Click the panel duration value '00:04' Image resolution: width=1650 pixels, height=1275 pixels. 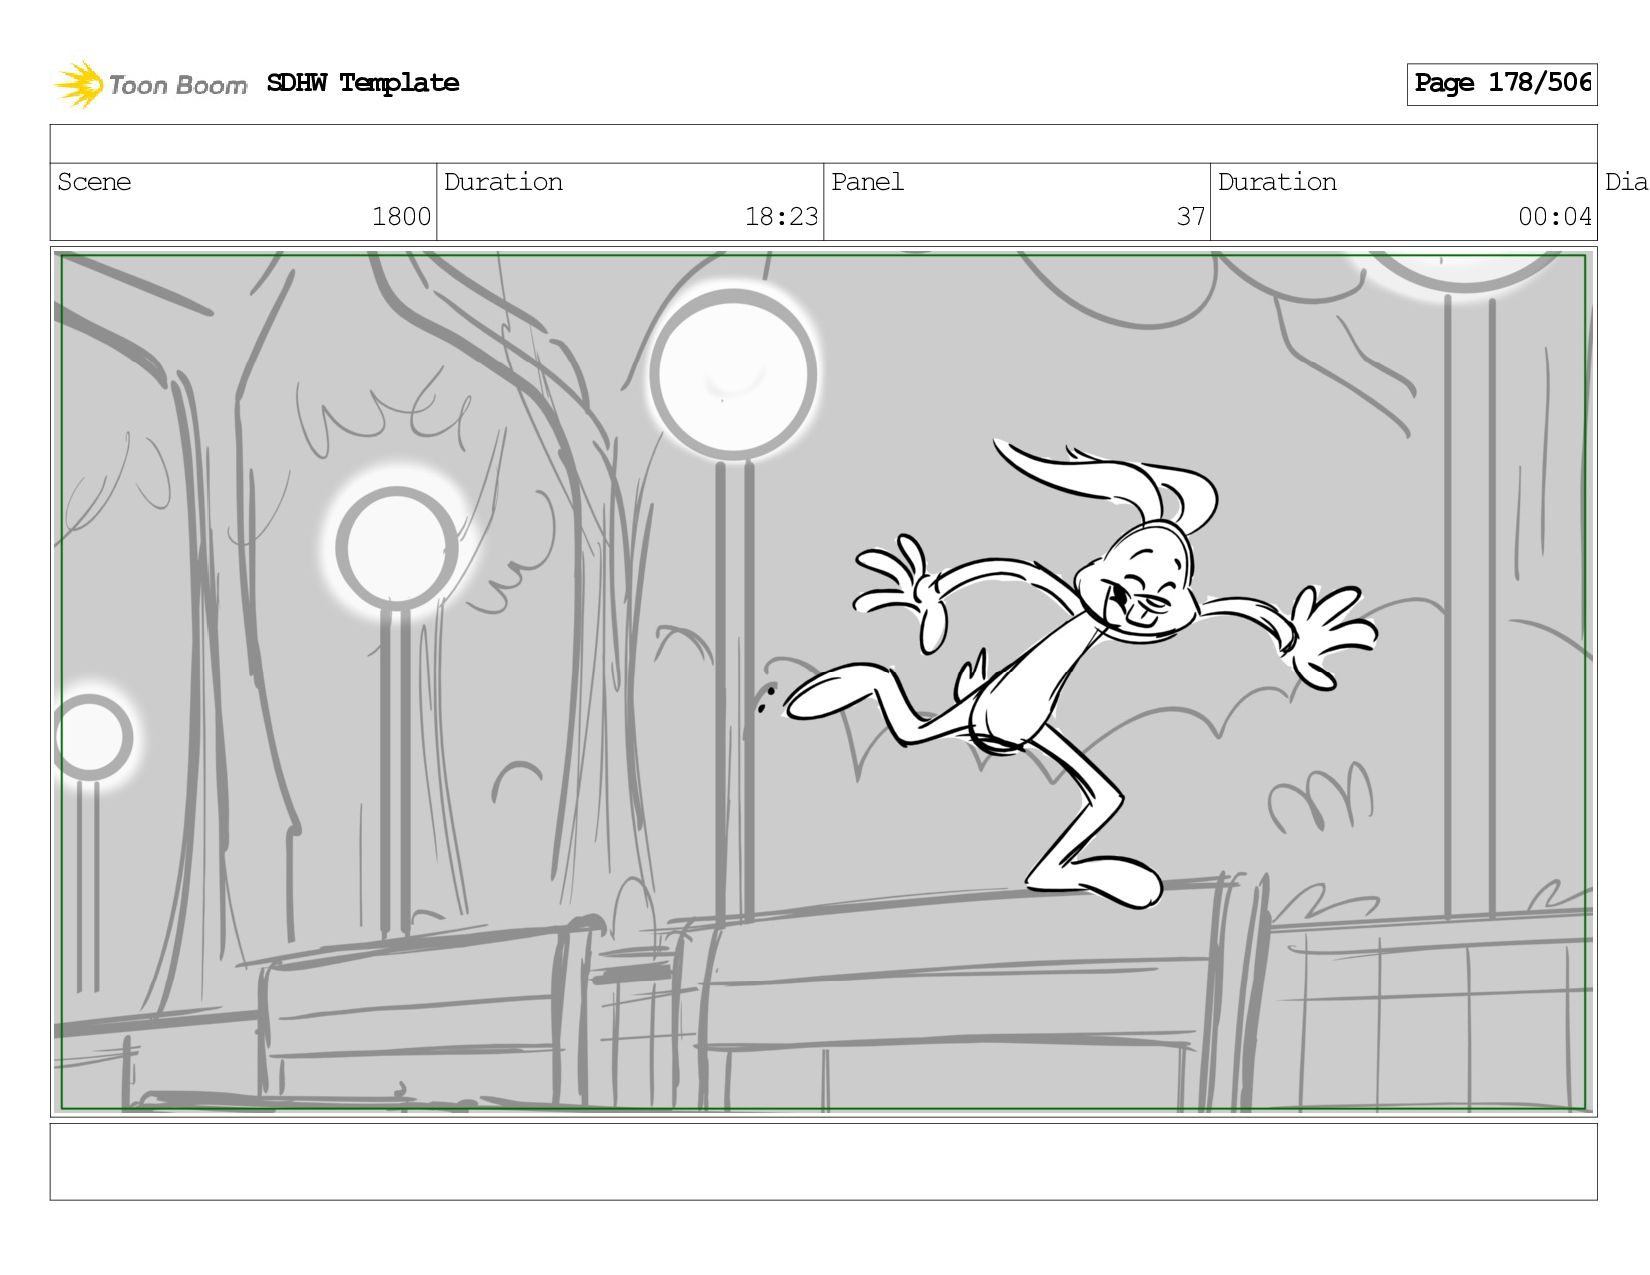click(1554, 217)
